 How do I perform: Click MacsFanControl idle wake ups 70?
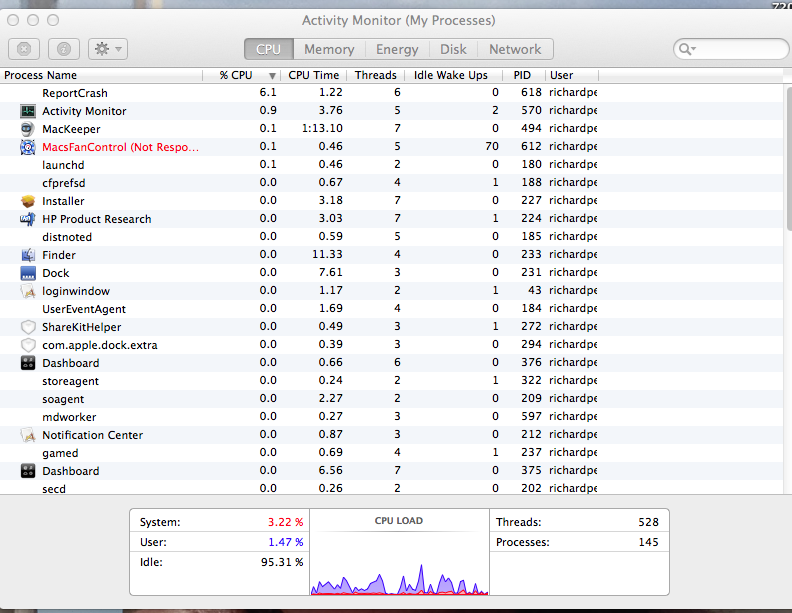492,146
